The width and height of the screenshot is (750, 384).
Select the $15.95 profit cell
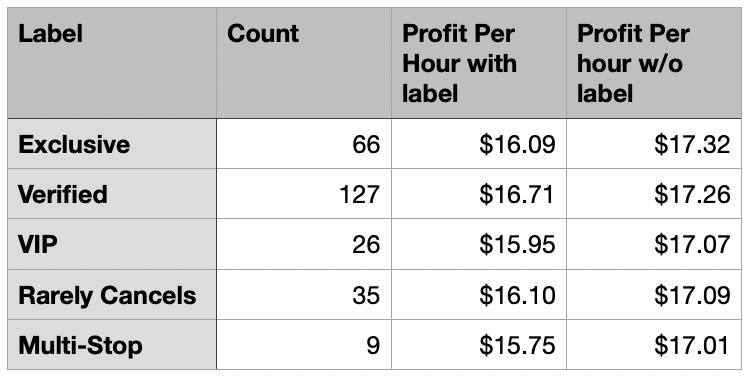click(x=479, y=244)
